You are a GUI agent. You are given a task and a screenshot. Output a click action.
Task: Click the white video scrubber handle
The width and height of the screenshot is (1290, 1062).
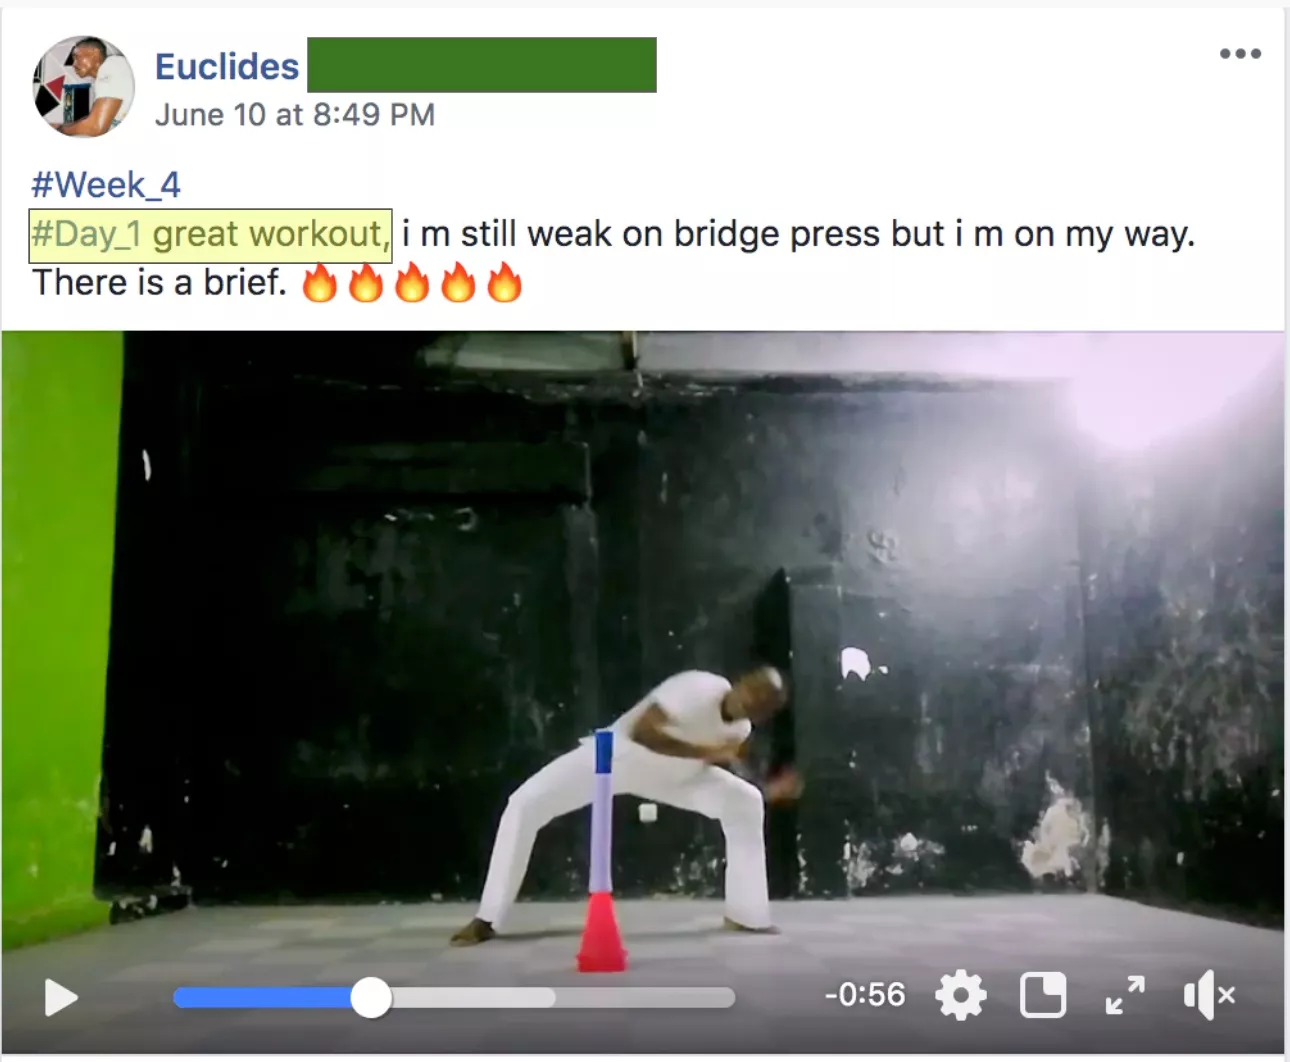click(x=371, y=997)
